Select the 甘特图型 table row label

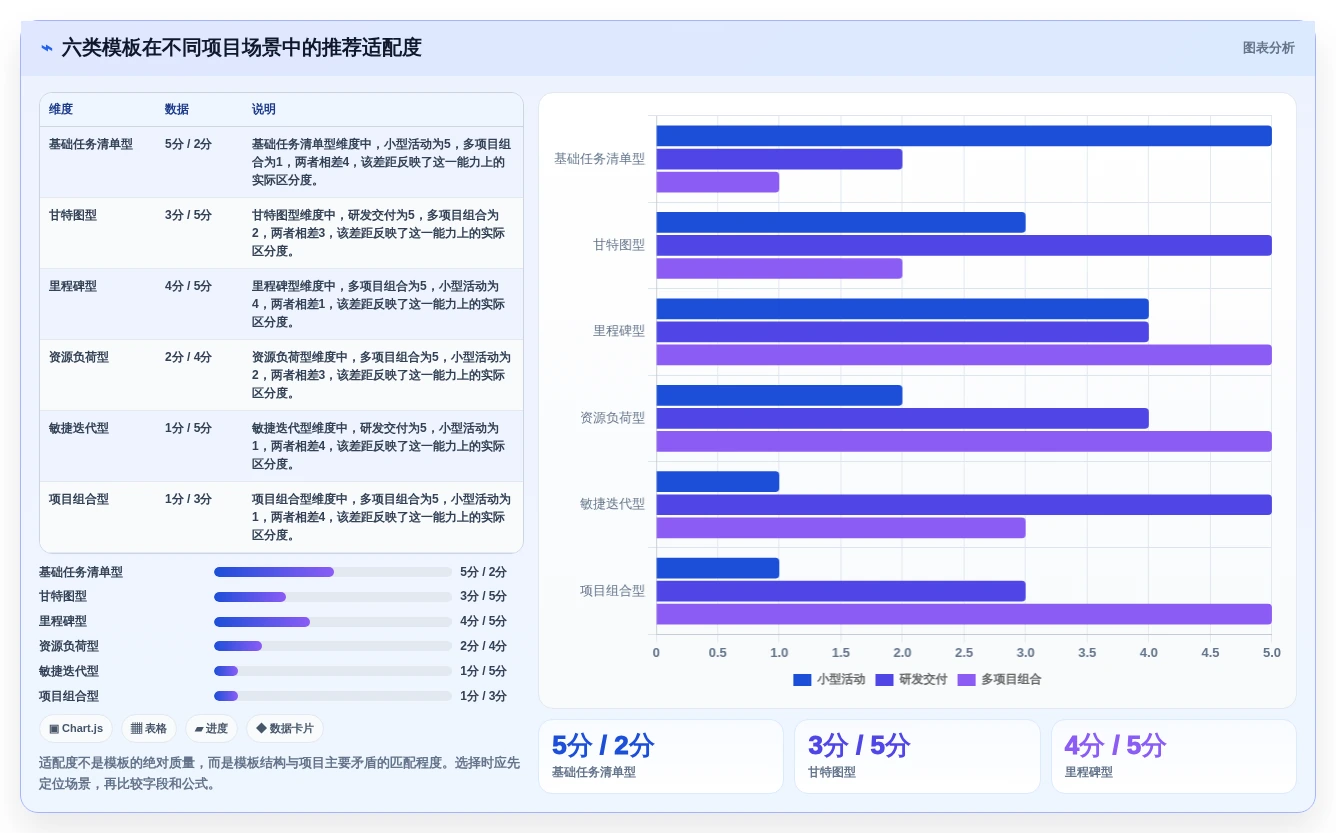pyautogui.click(x=73, y=215)
